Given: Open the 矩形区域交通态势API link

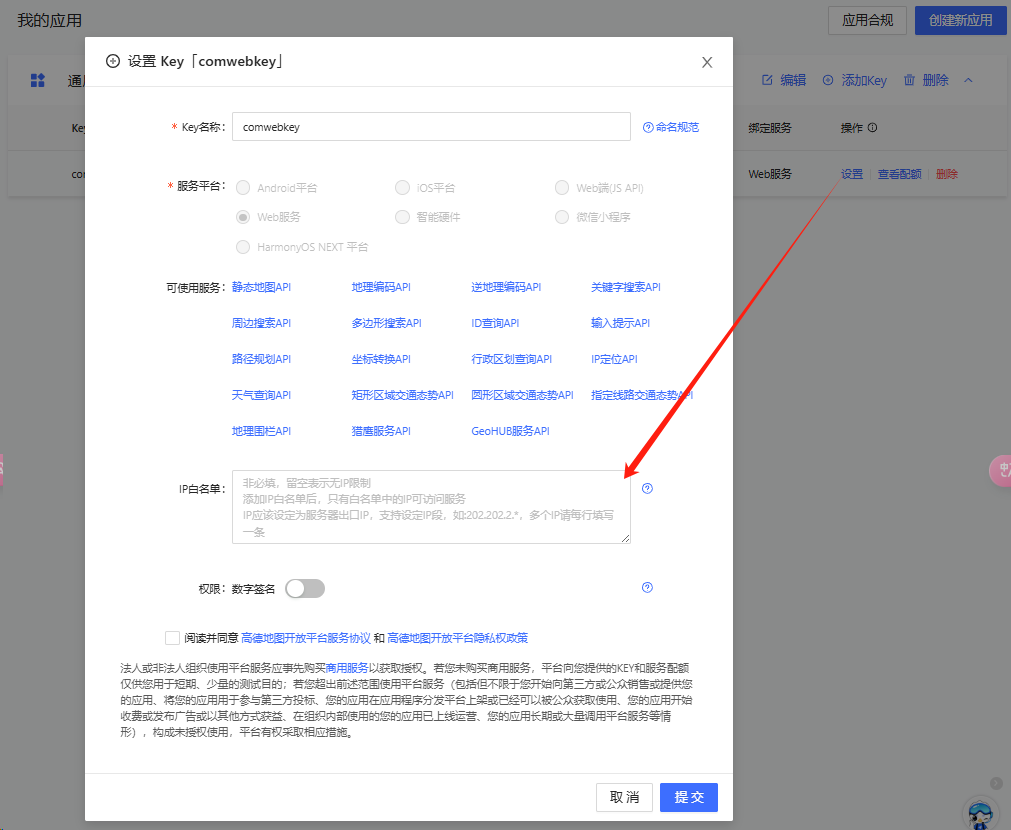Looking at the screenshot, I should 403,395.
